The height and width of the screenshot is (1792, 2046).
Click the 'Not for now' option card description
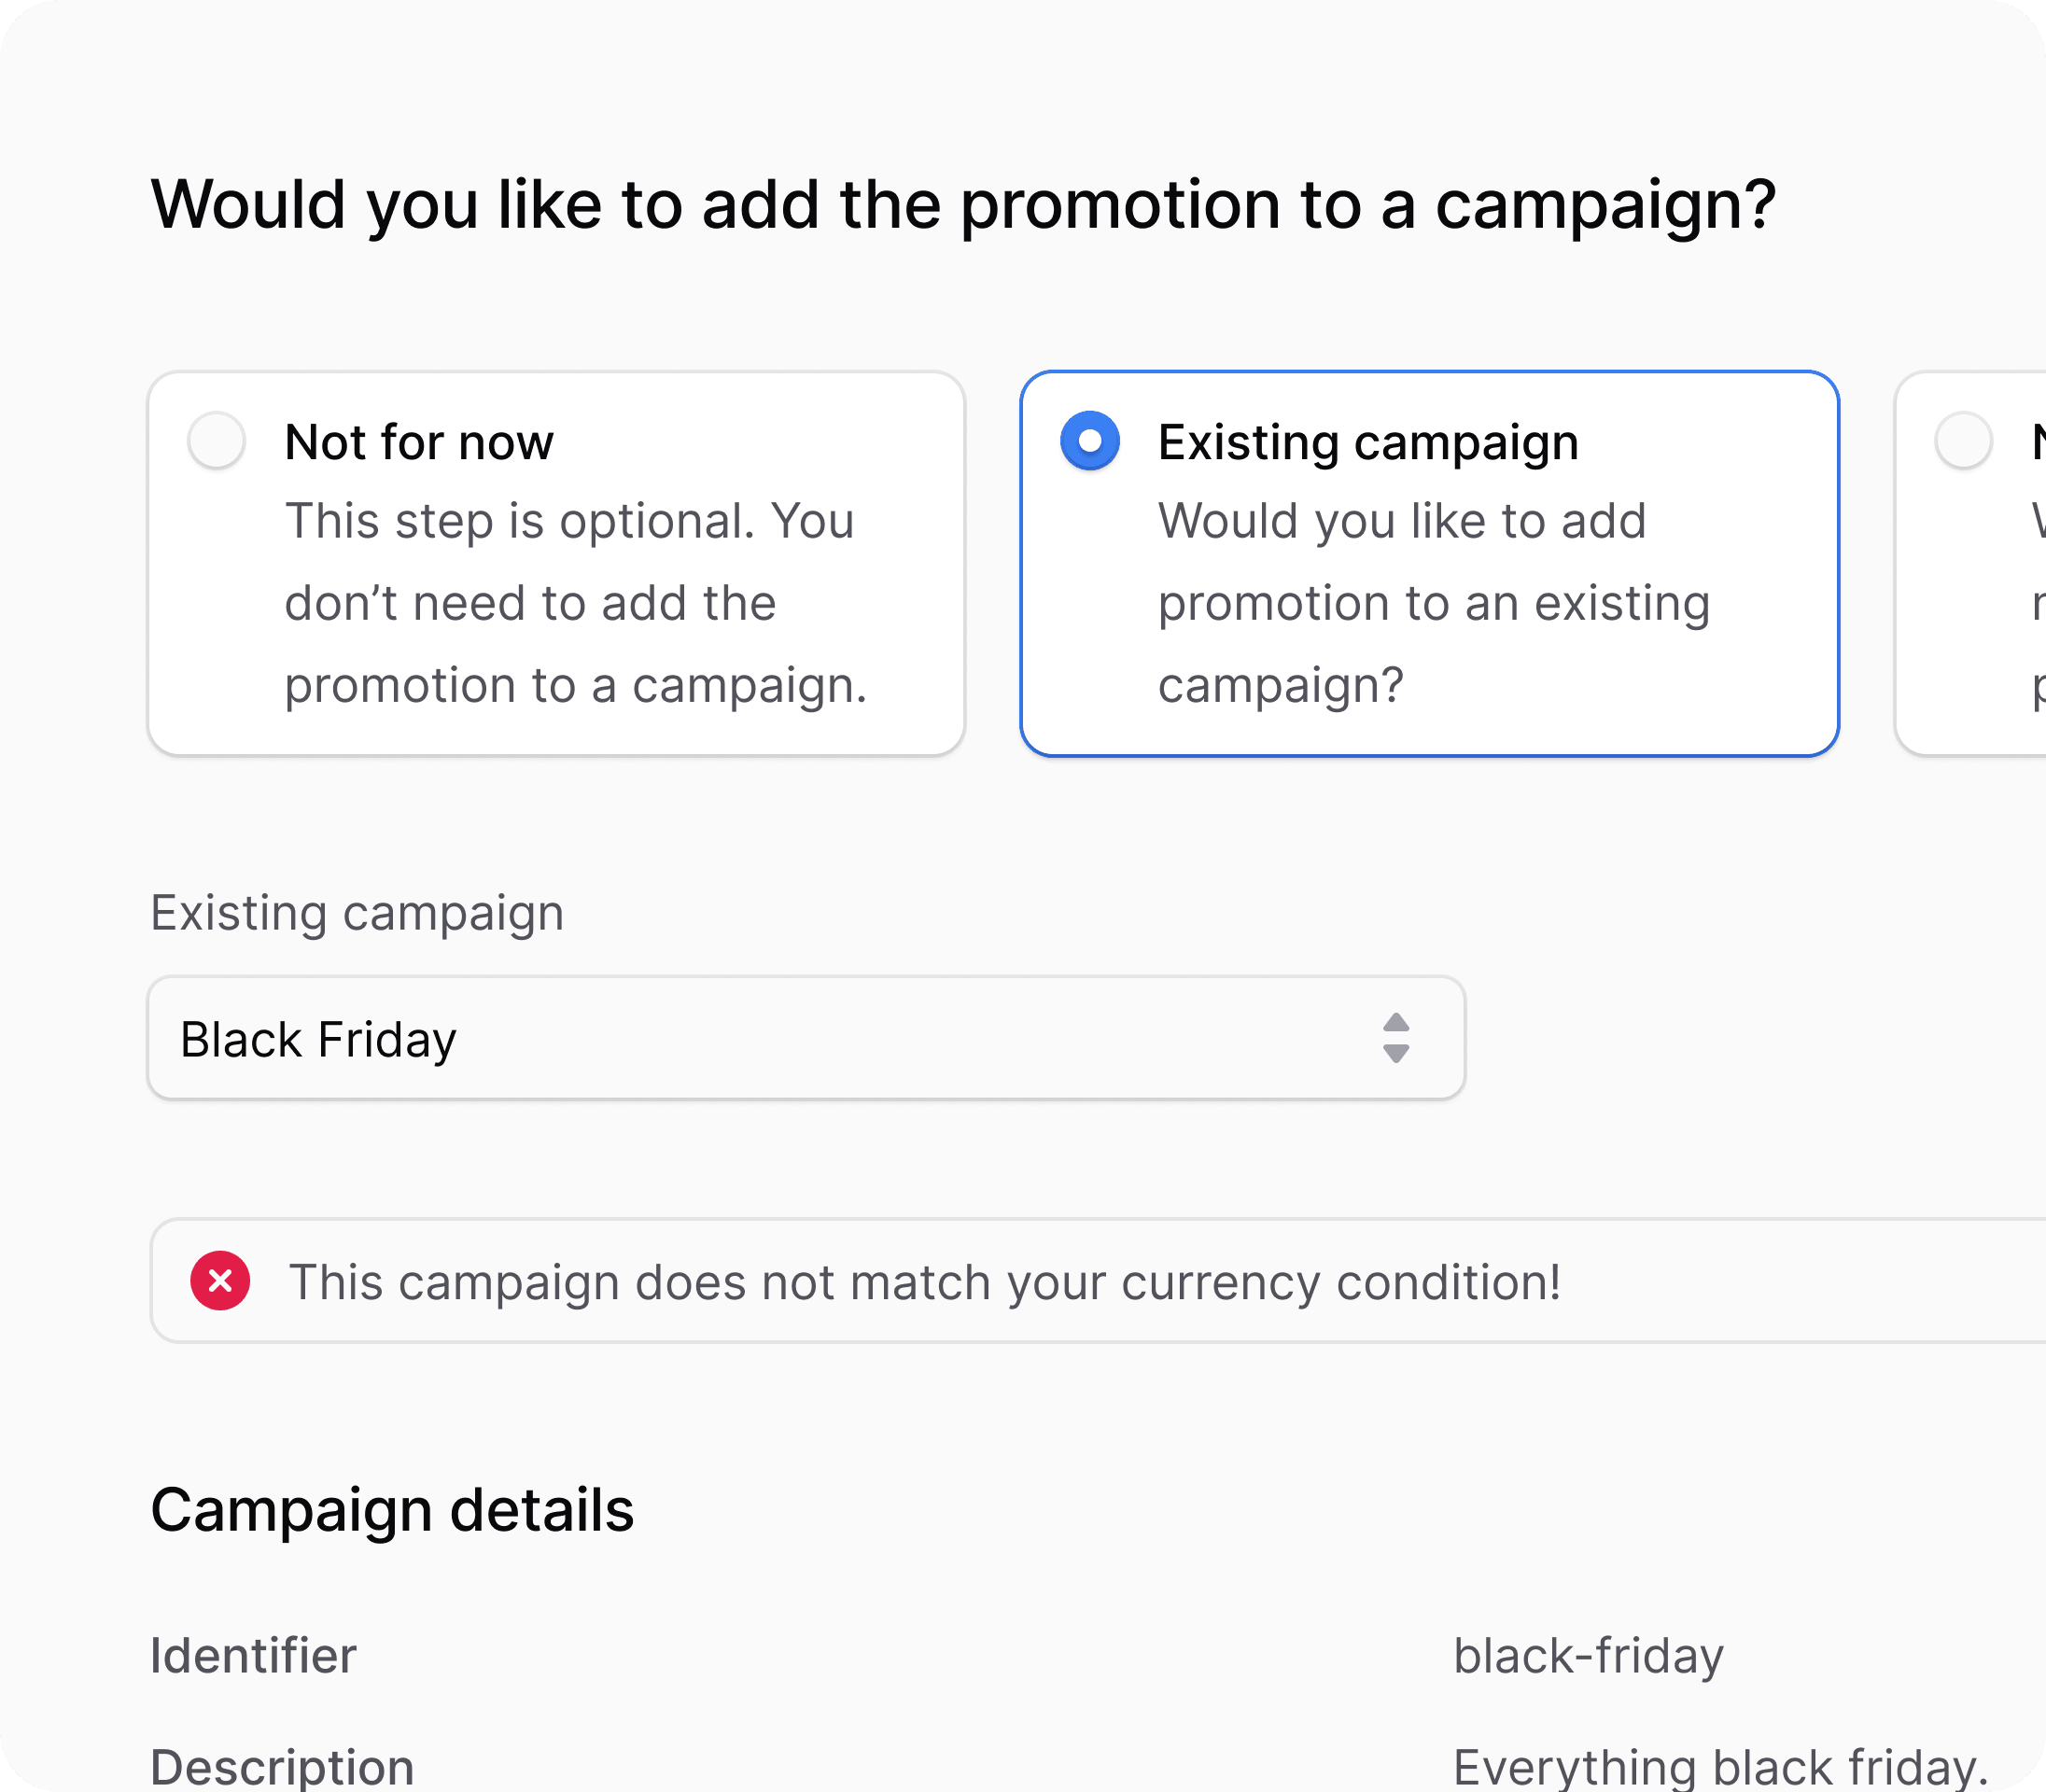575,603
